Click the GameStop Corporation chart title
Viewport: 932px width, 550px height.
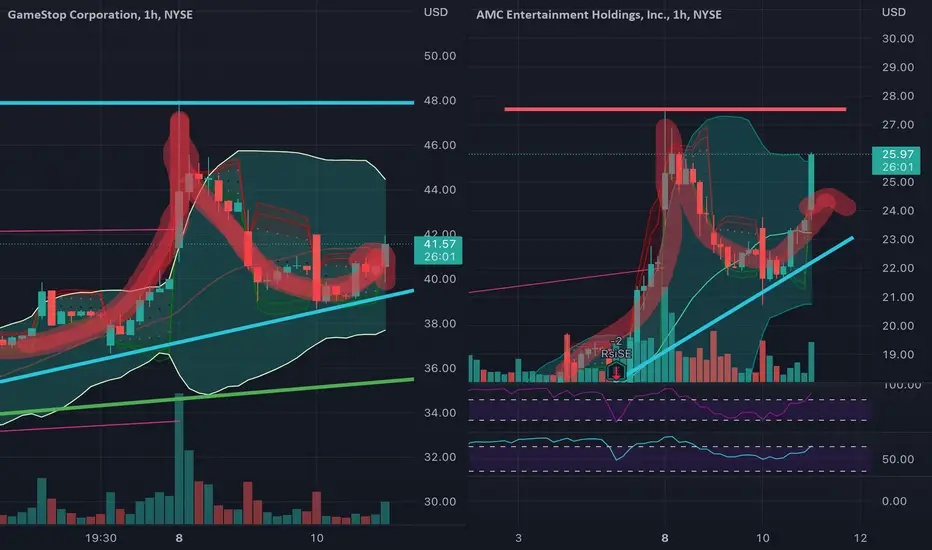[x=100, y=14]
